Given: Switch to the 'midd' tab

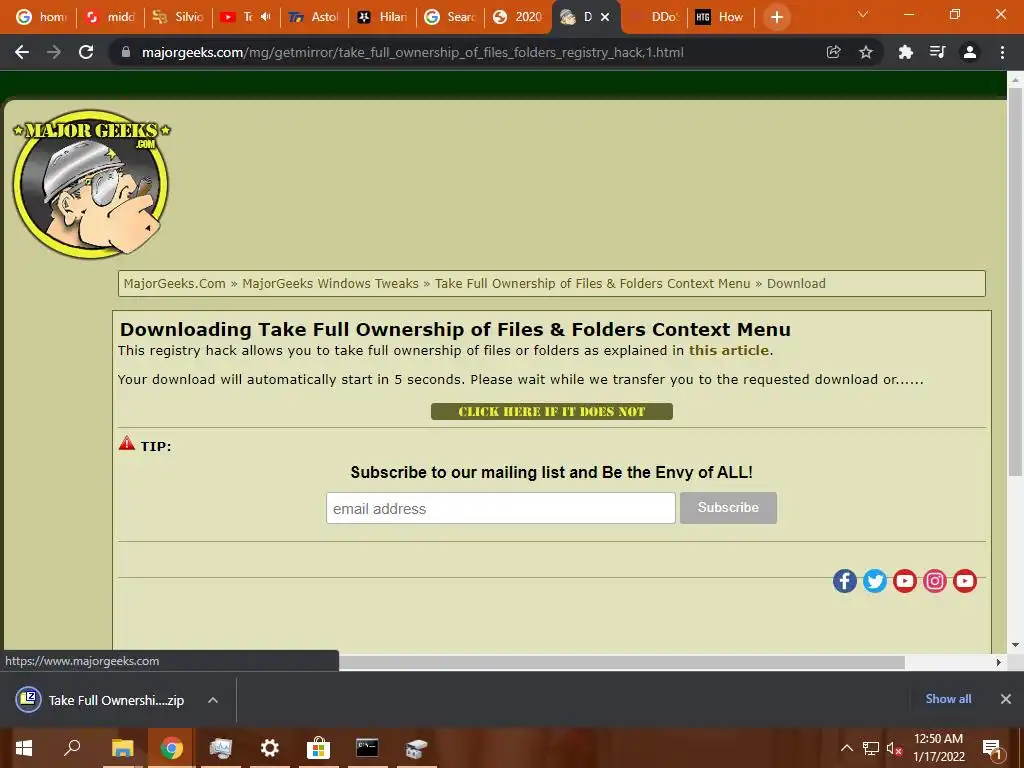Looking at the screenshot, I should pyautogui.click(x=110, y=17).
